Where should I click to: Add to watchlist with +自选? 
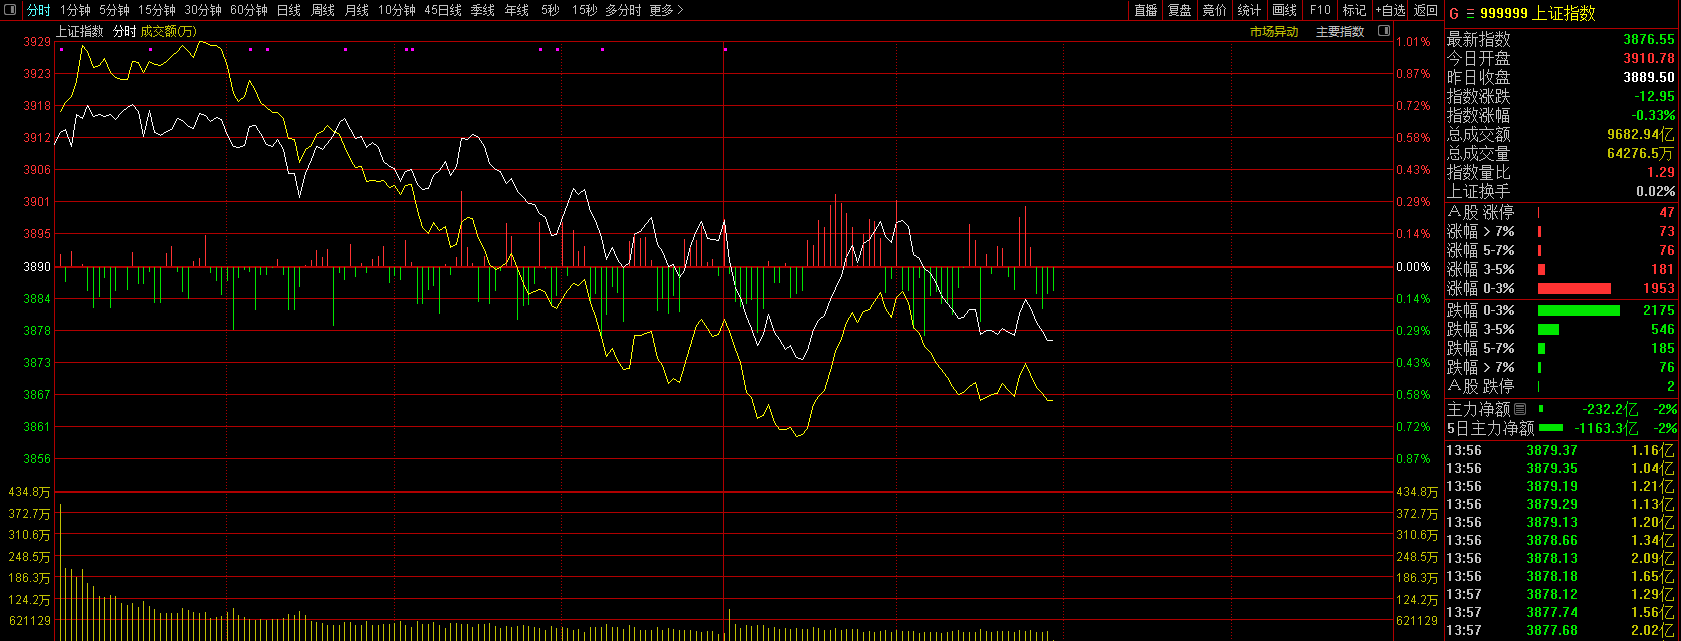coord(1390,10)
